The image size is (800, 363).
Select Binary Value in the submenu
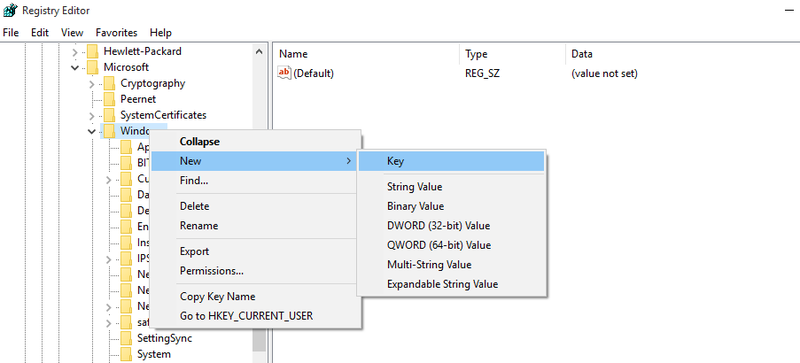[x=452, y=206]
